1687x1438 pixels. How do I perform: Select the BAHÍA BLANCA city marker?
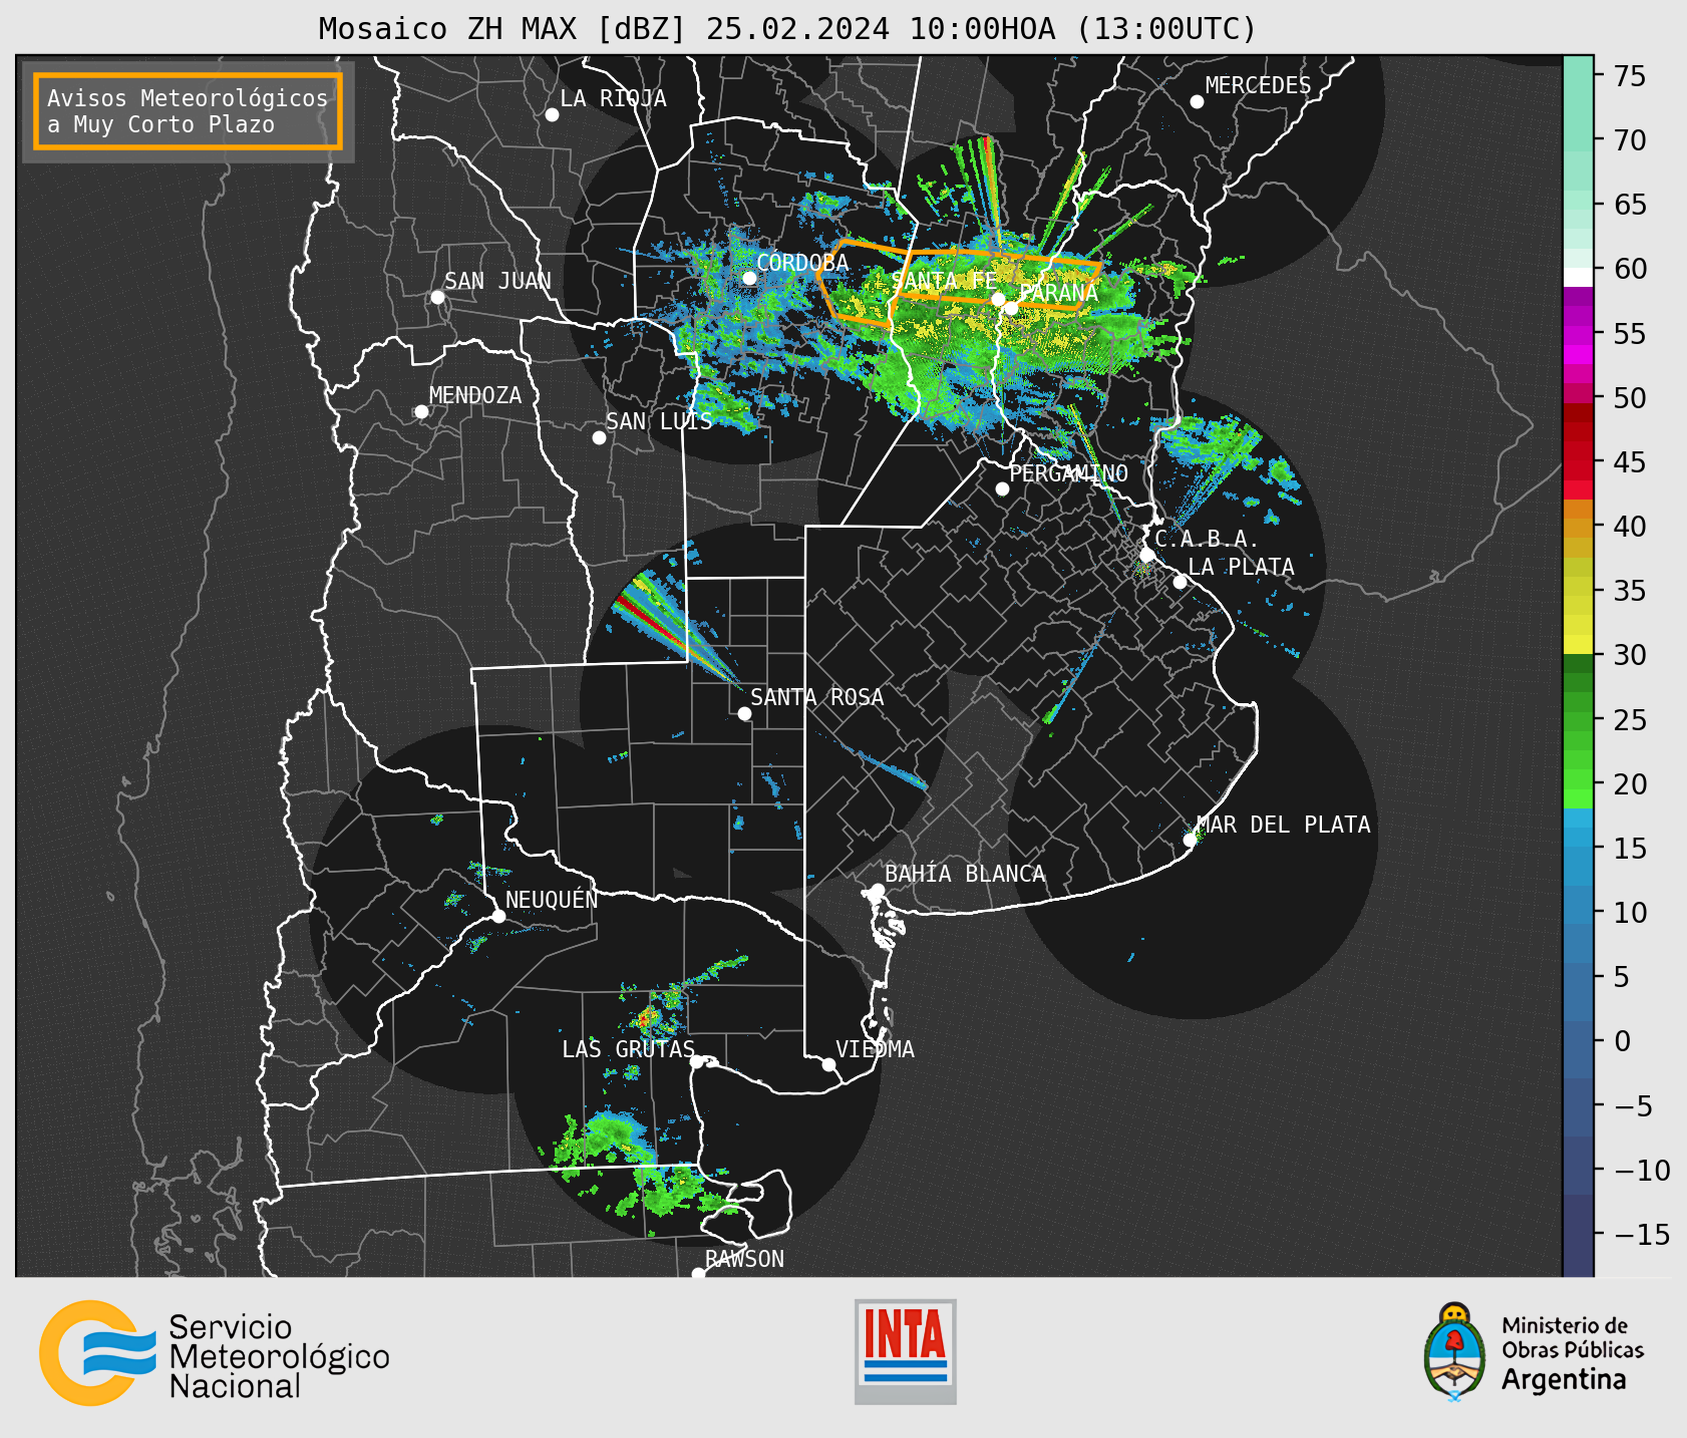877,890
